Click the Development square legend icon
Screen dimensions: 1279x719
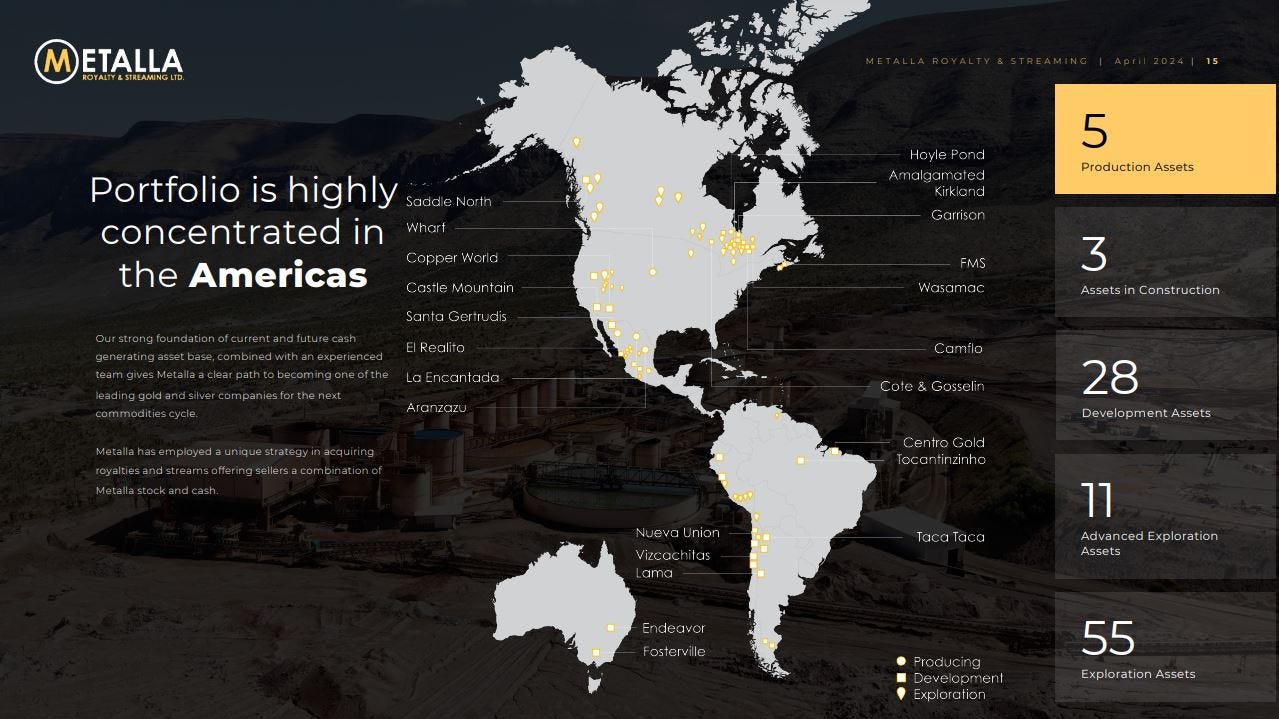(901, 677)
